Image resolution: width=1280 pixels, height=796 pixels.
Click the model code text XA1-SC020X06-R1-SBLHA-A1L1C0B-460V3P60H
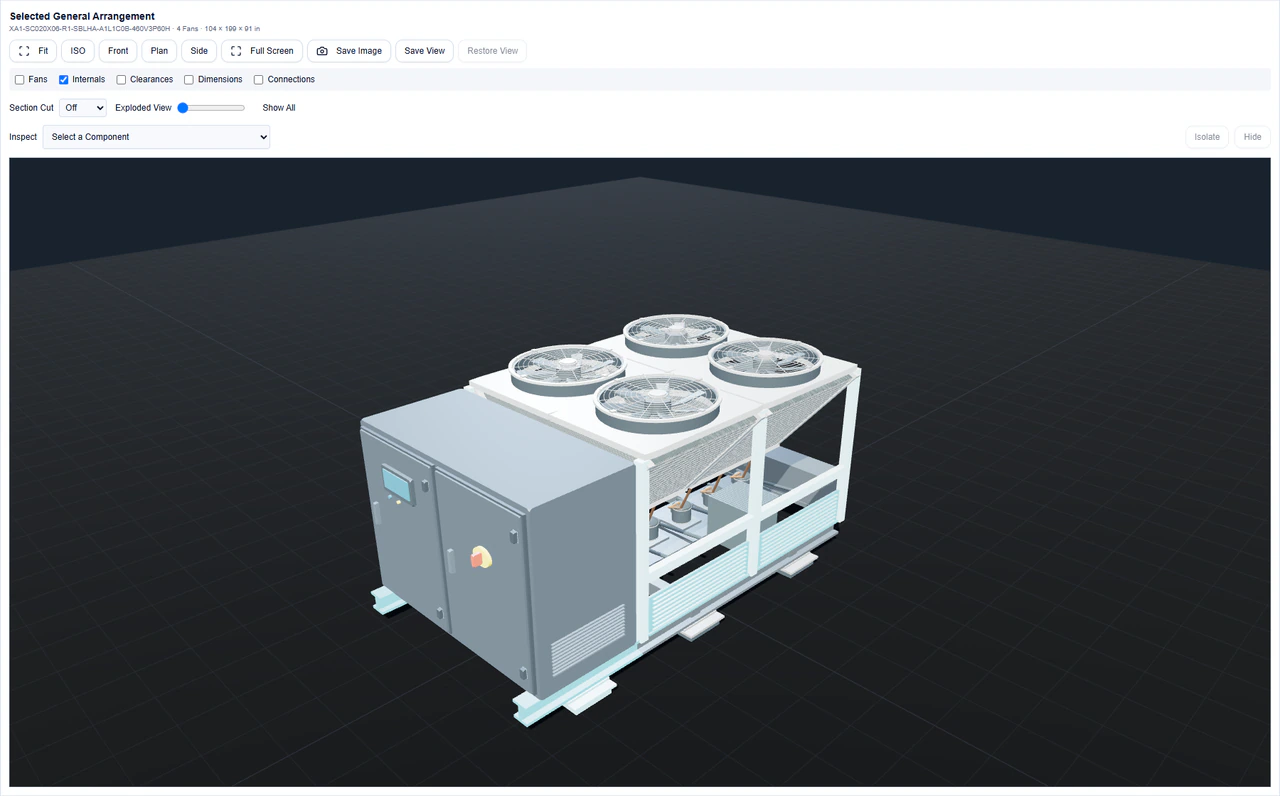pos(90,29)
